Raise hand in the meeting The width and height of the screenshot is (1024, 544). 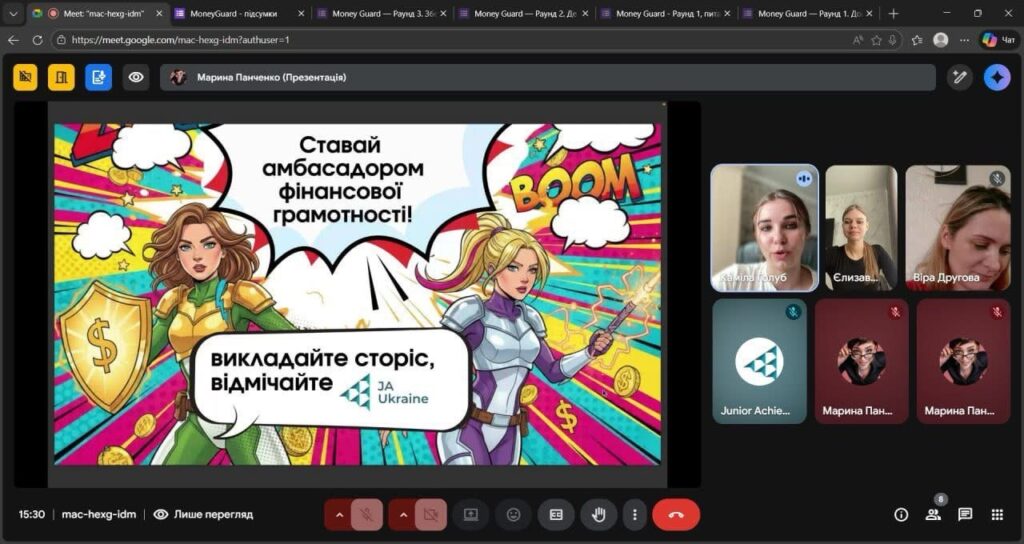599,514
